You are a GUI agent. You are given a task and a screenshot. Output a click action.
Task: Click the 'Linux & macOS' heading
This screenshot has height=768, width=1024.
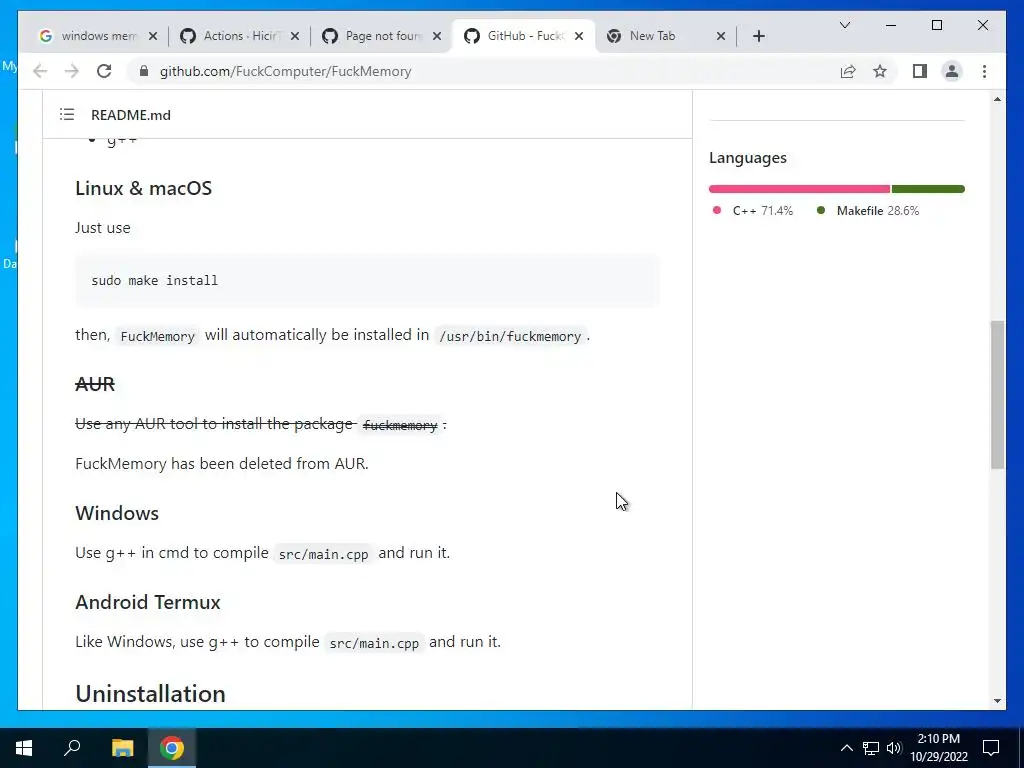pyautogui.click(x=144, y=188)
